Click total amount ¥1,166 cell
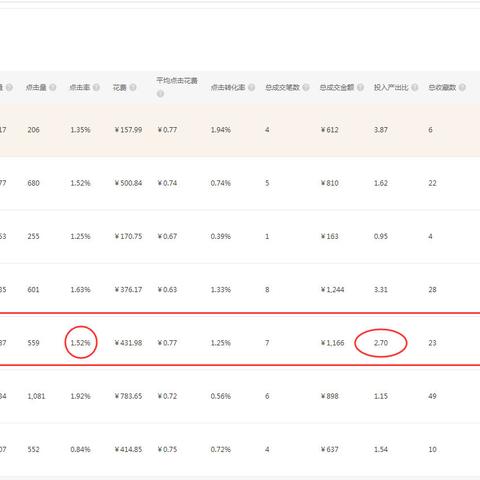 332,343
